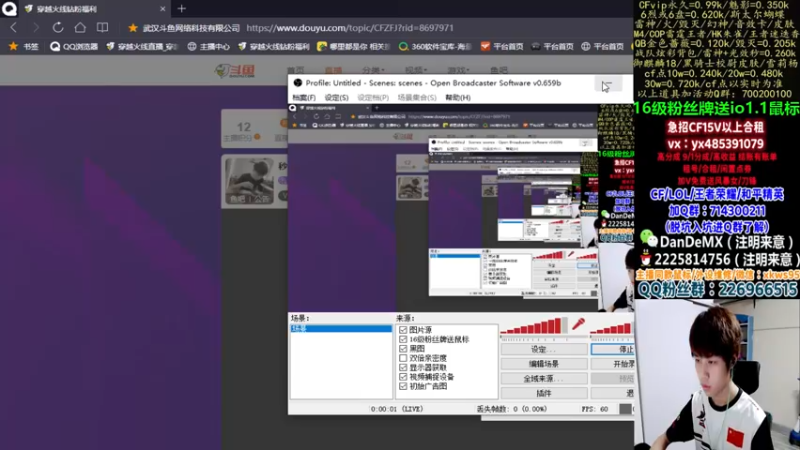Open the 场景集合(S) menu in OBS
The width and height of the screenshot is (800, 450).
tap(417, 97)
